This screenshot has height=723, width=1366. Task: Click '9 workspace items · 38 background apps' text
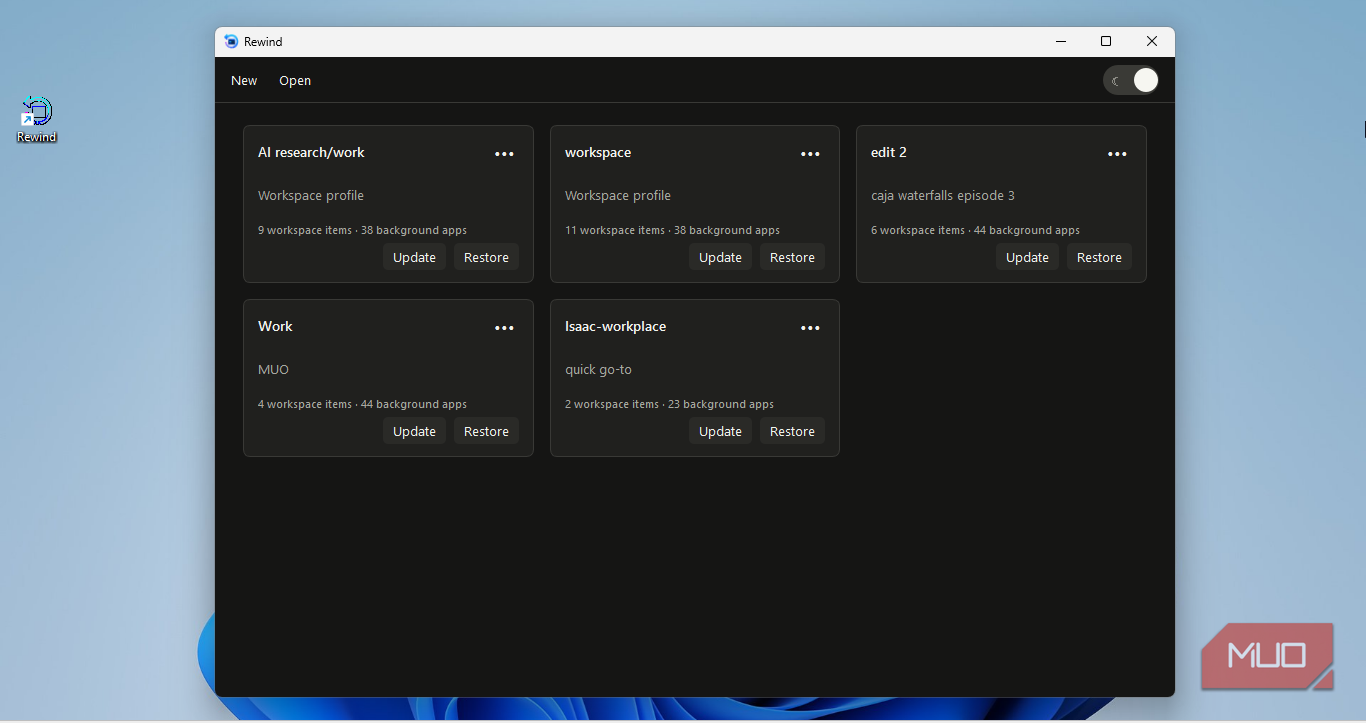pos(362,230)
